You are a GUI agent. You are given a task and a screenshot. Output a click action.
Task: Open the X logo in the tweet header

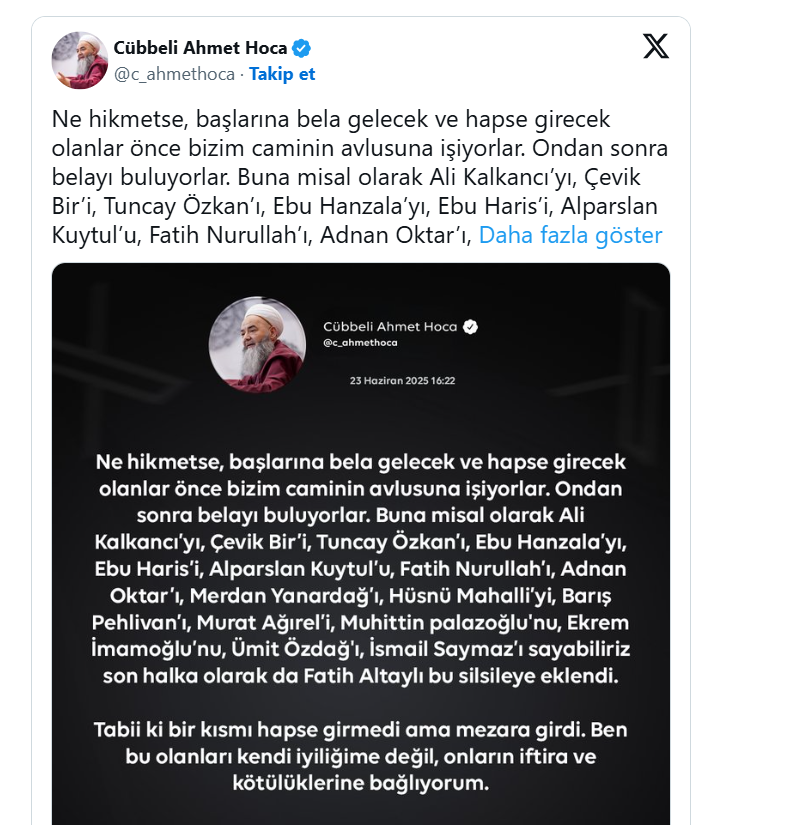656,46
